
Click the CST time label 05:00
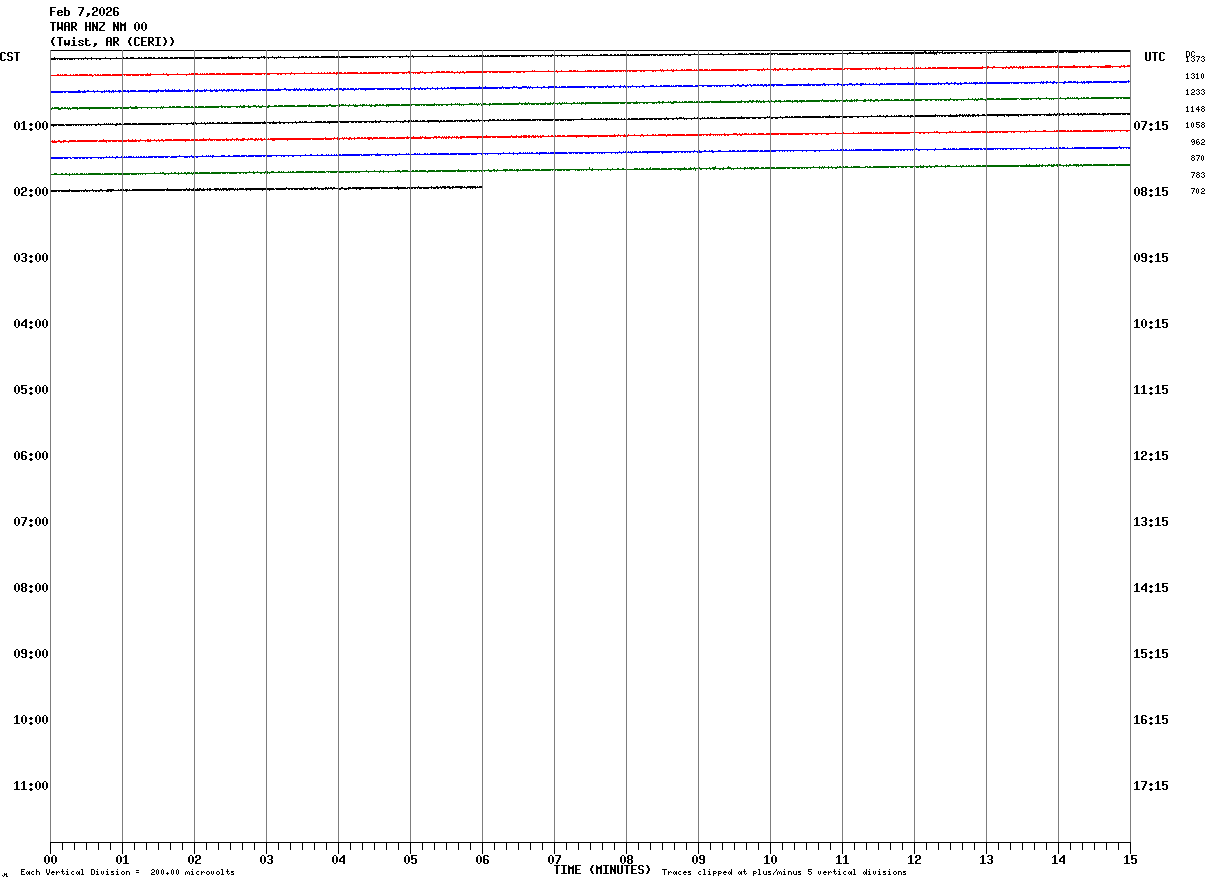tap(31, 389)
